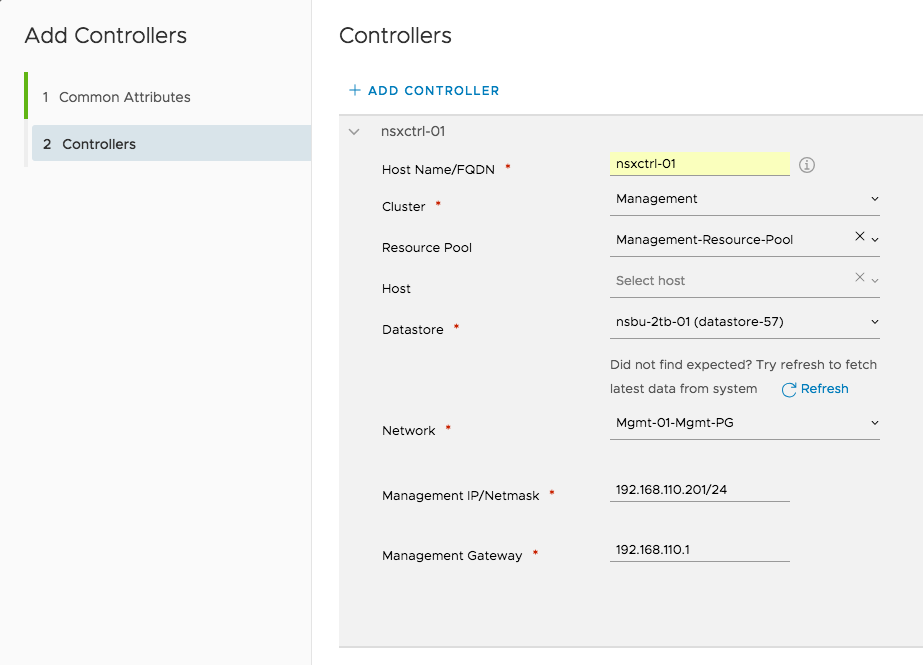Screen dimensions: 923x665
Task: Click the plus icon for Add Controller
Action: click(x=354, y=90)
